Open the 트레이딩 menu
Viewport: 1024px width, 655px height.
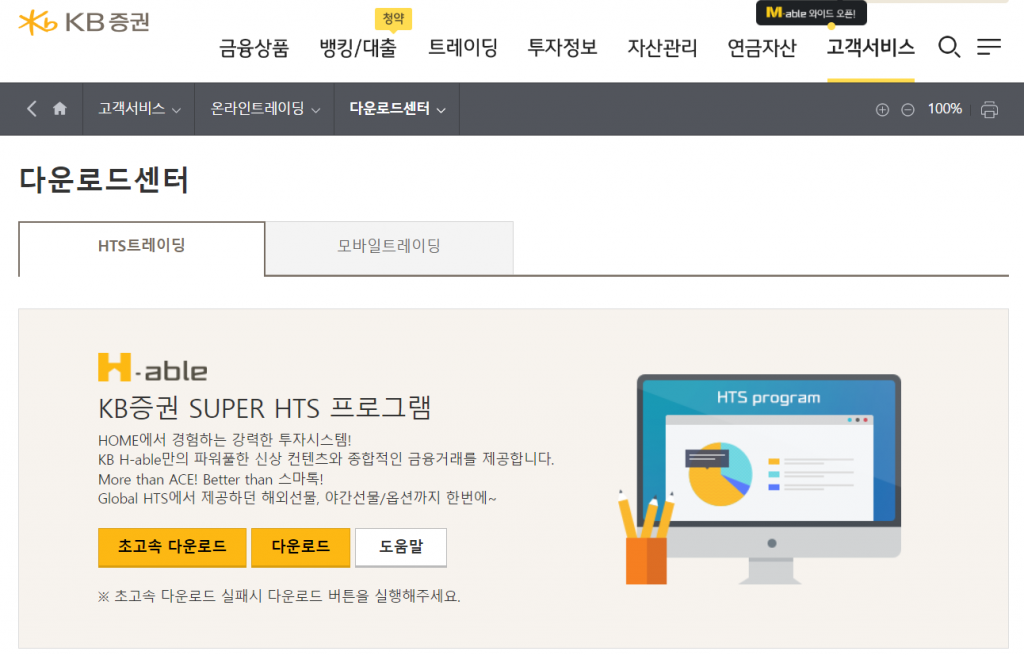462,48
